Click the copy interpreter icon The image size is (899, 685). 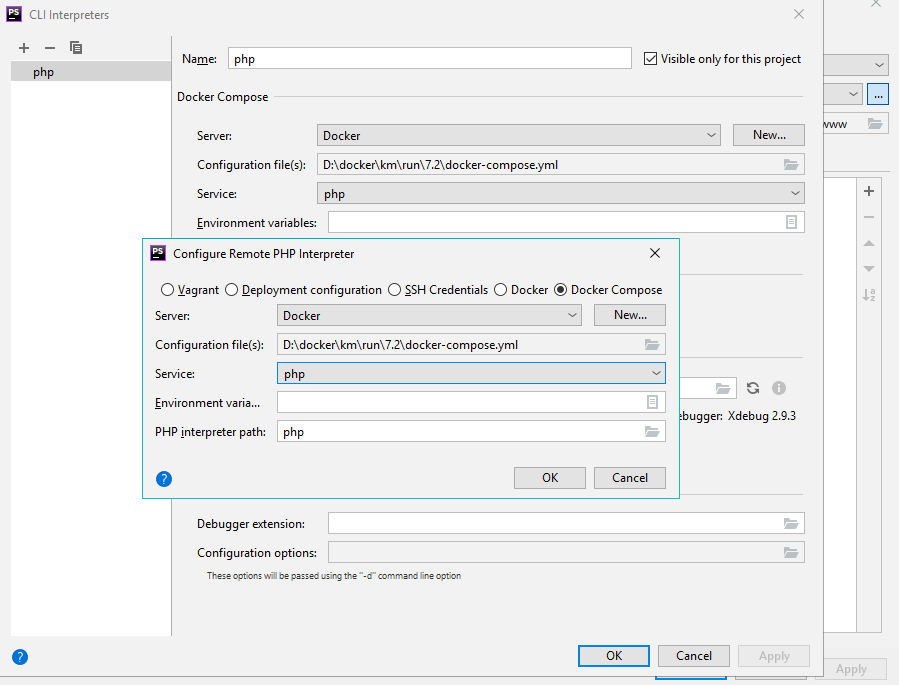pos(76,48)
